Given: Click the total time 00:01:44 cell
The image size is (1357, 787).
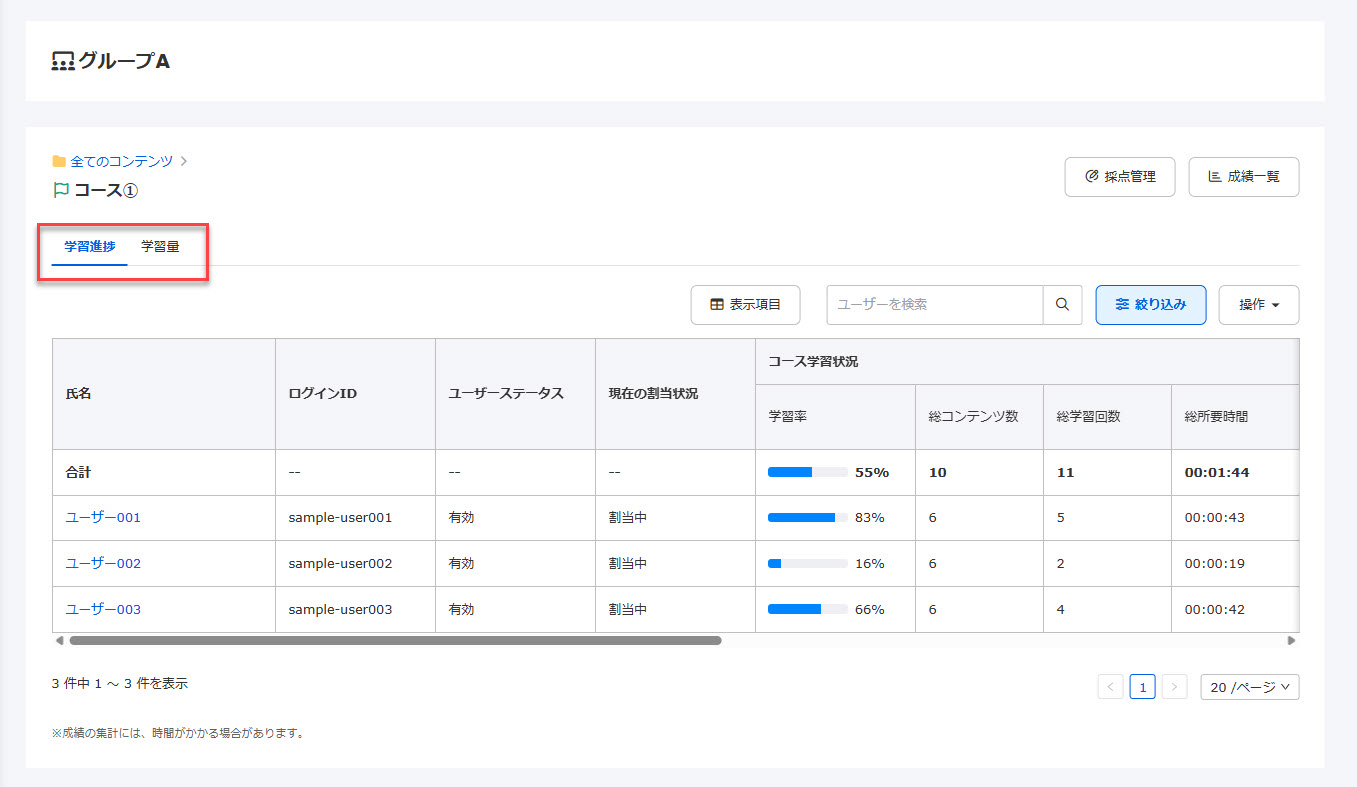Looking at the screenshot, I should click(x=1235, y=472).
